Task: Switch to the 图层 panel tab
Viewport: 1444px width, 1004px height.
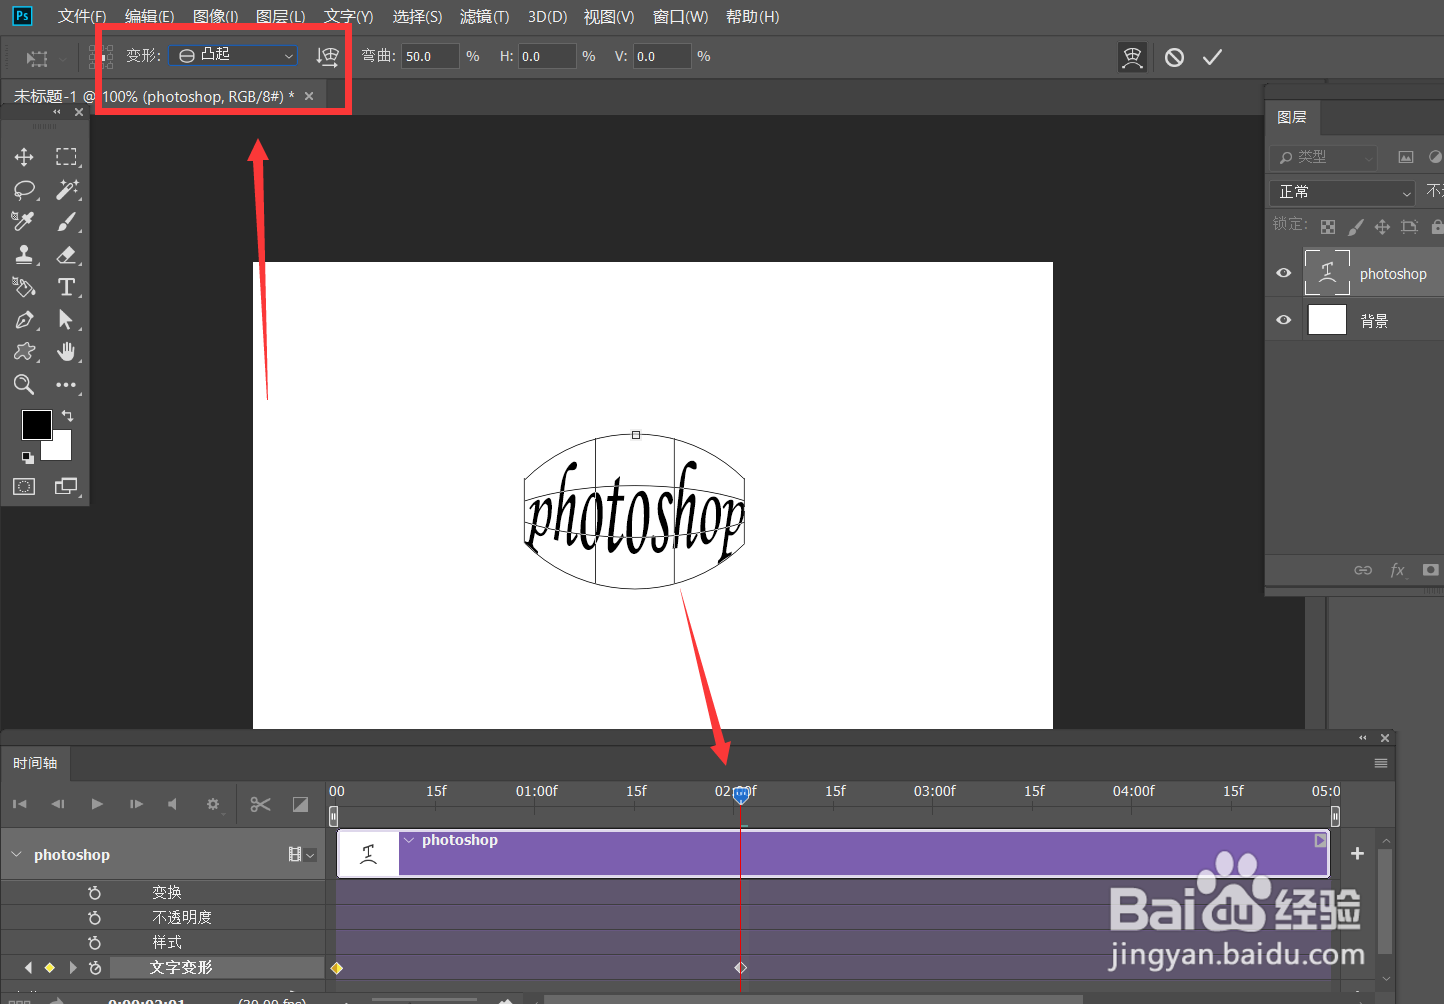Action: (1292, 117)
